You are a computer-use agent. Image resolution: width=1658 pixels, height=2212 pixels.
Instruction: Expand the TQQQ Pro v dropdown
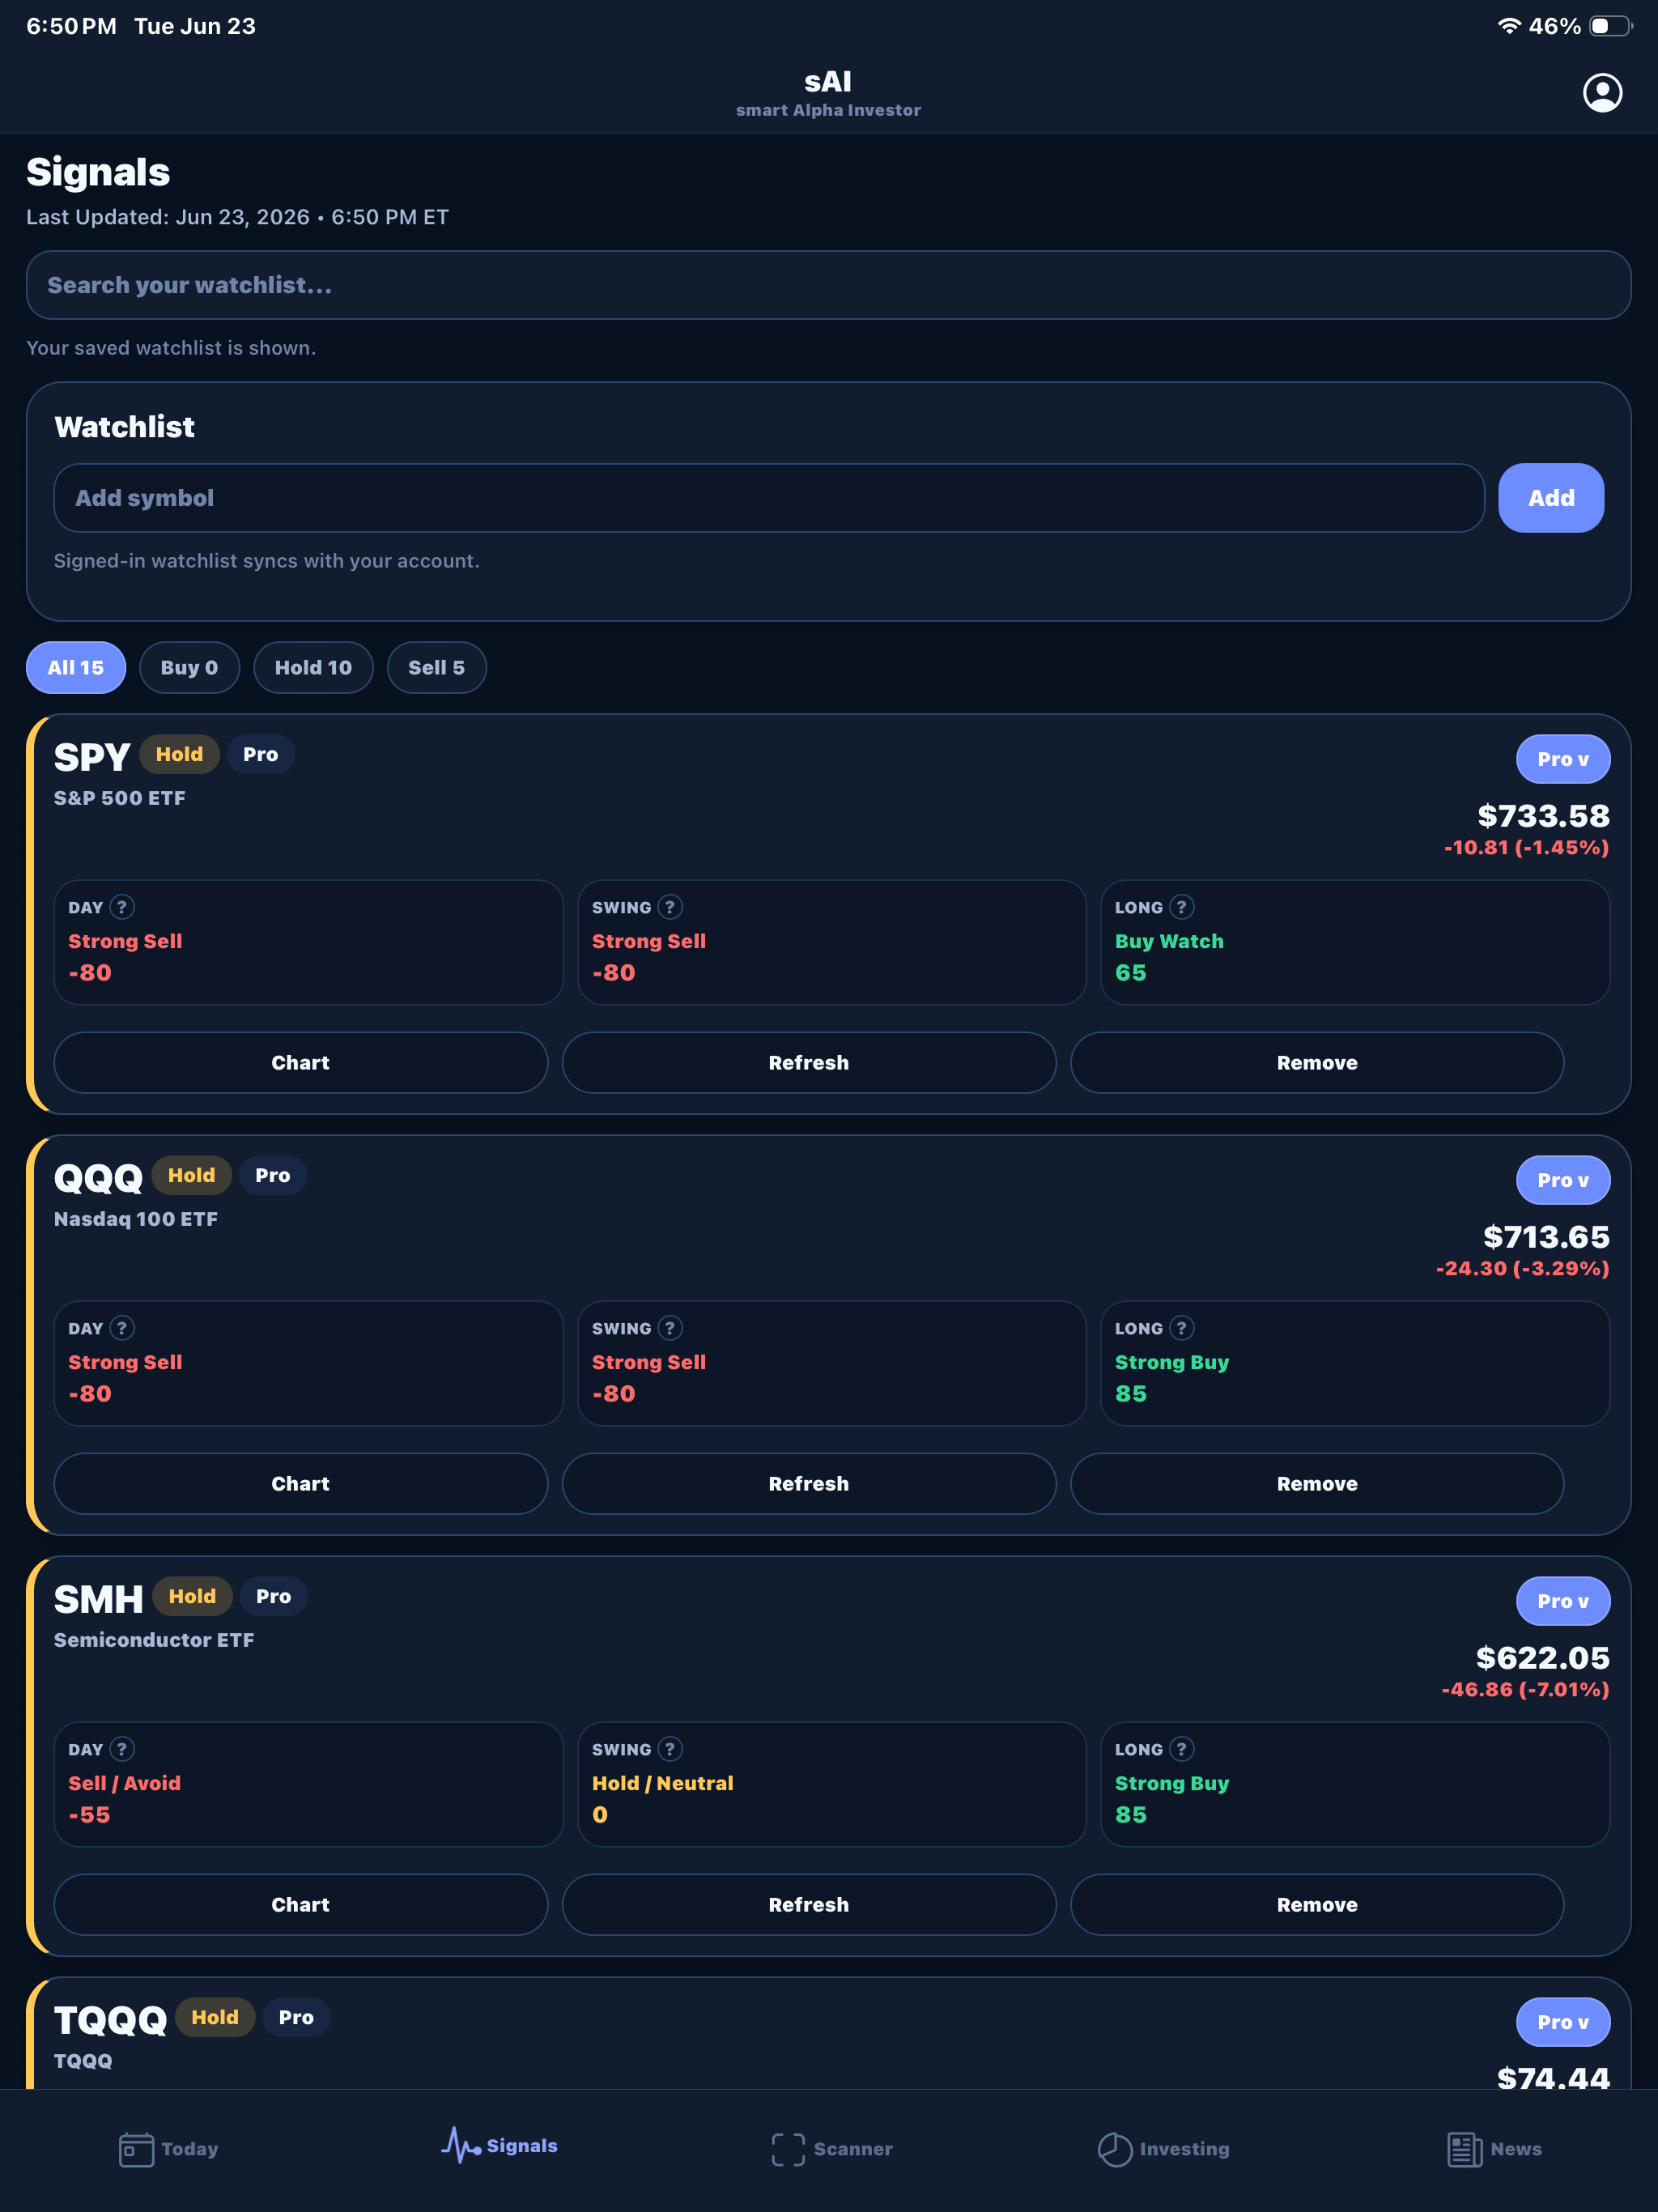1562,2022
